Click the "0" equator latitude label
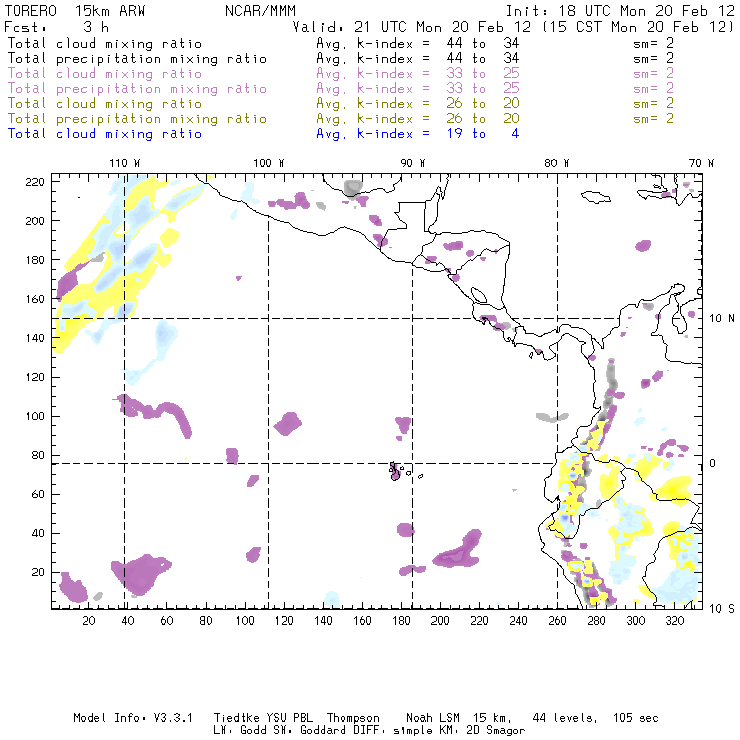740x740 pixels. point(712,463)
